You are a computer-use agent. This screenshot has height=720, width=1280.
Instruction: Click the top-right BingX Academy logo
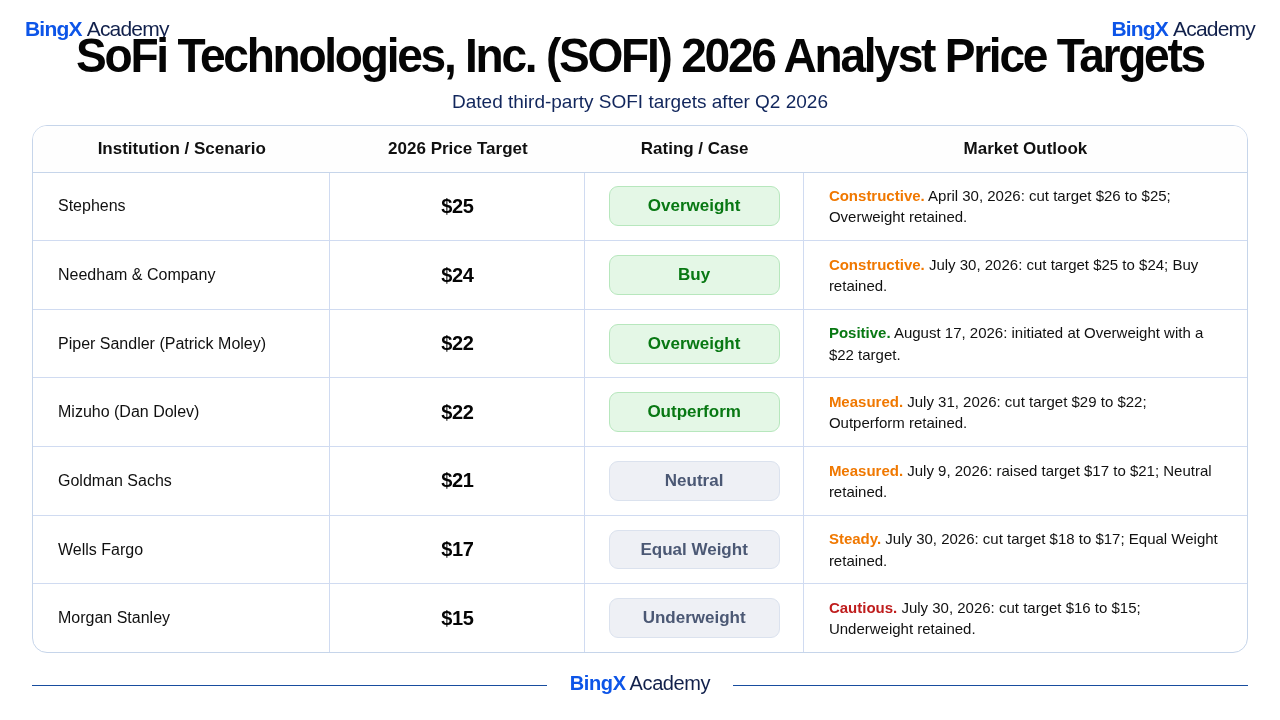click(x=1183, y=29)
